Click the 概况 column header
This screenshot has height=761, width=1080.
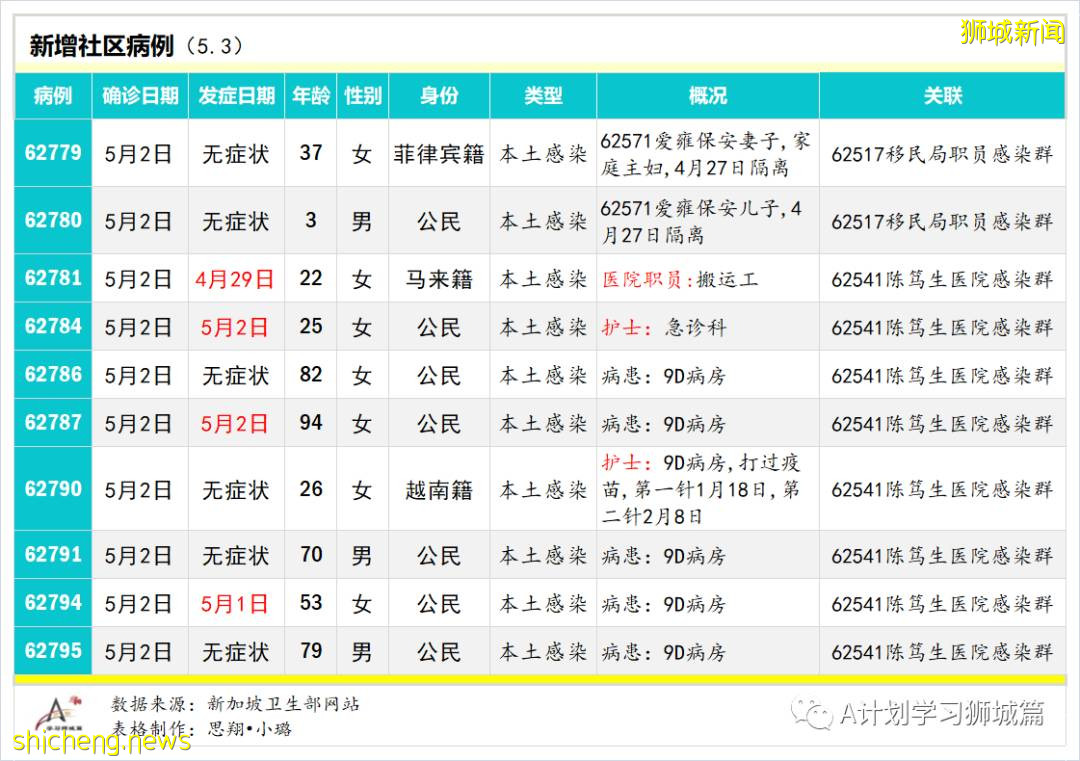[x=710, y=95]
